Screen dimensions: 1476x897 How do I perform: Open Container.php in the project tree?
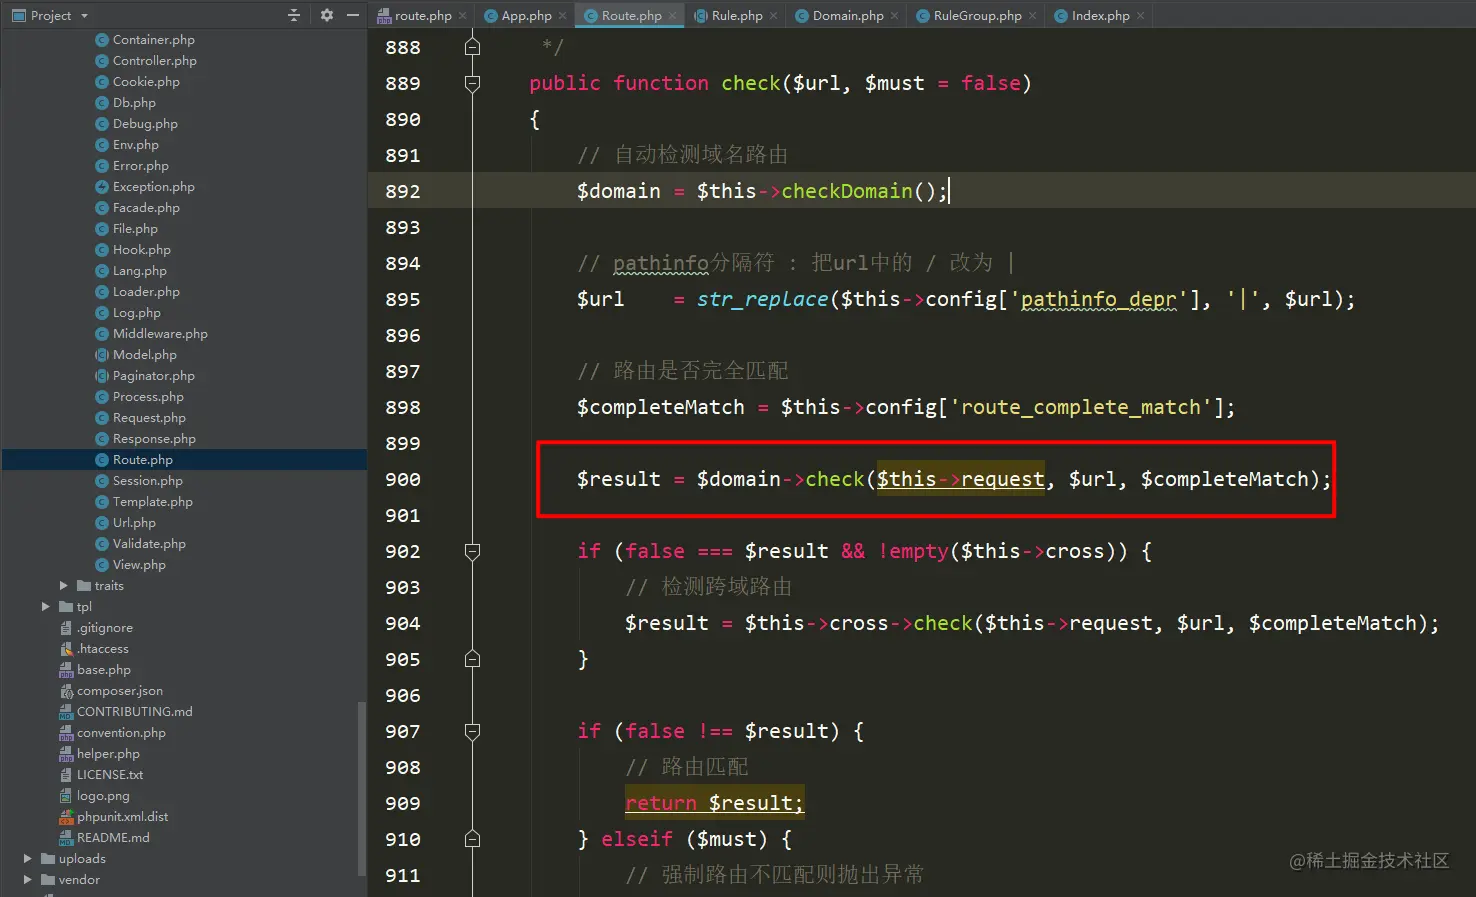pyautogui.click(x=153, y=40)
